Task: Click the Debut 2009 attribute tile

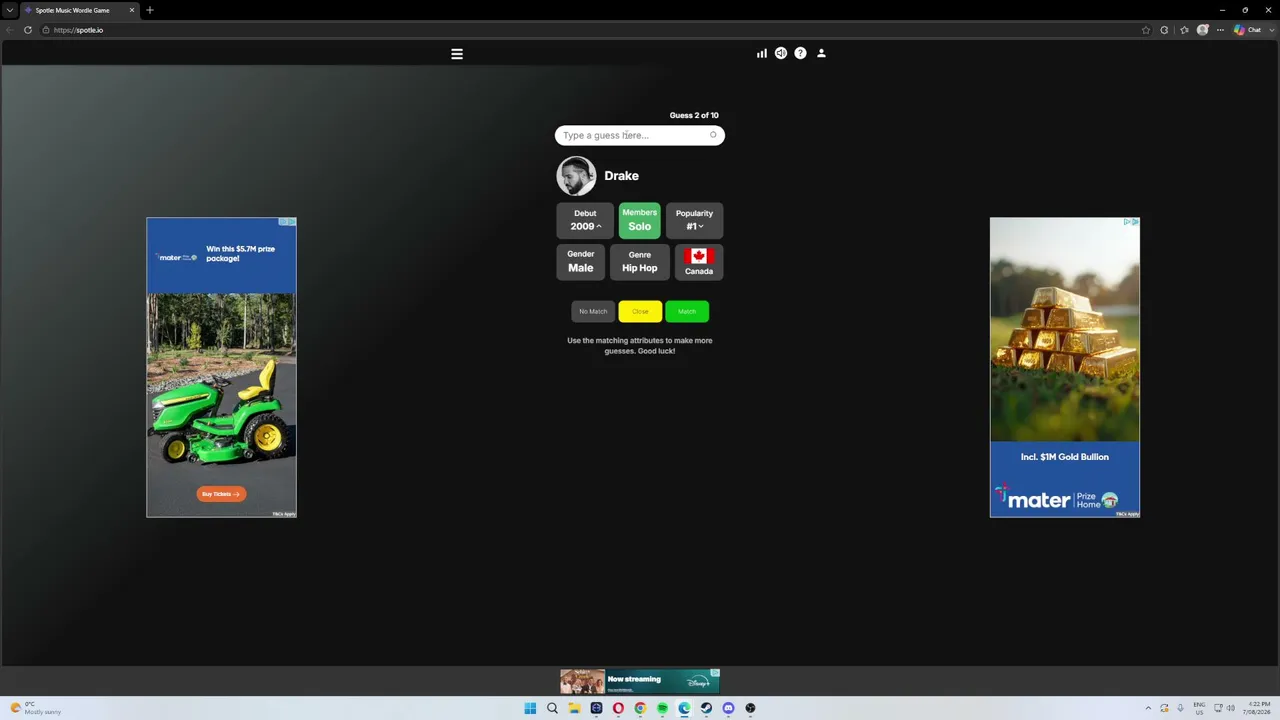Action: [585, 220]
